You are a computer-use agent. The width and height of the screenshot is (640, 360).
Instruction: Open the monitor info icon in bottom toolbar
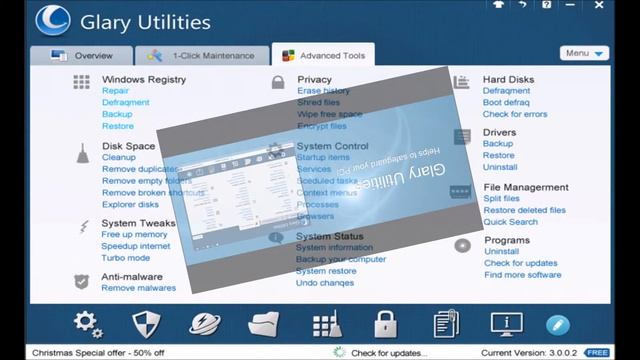point(507,324)
